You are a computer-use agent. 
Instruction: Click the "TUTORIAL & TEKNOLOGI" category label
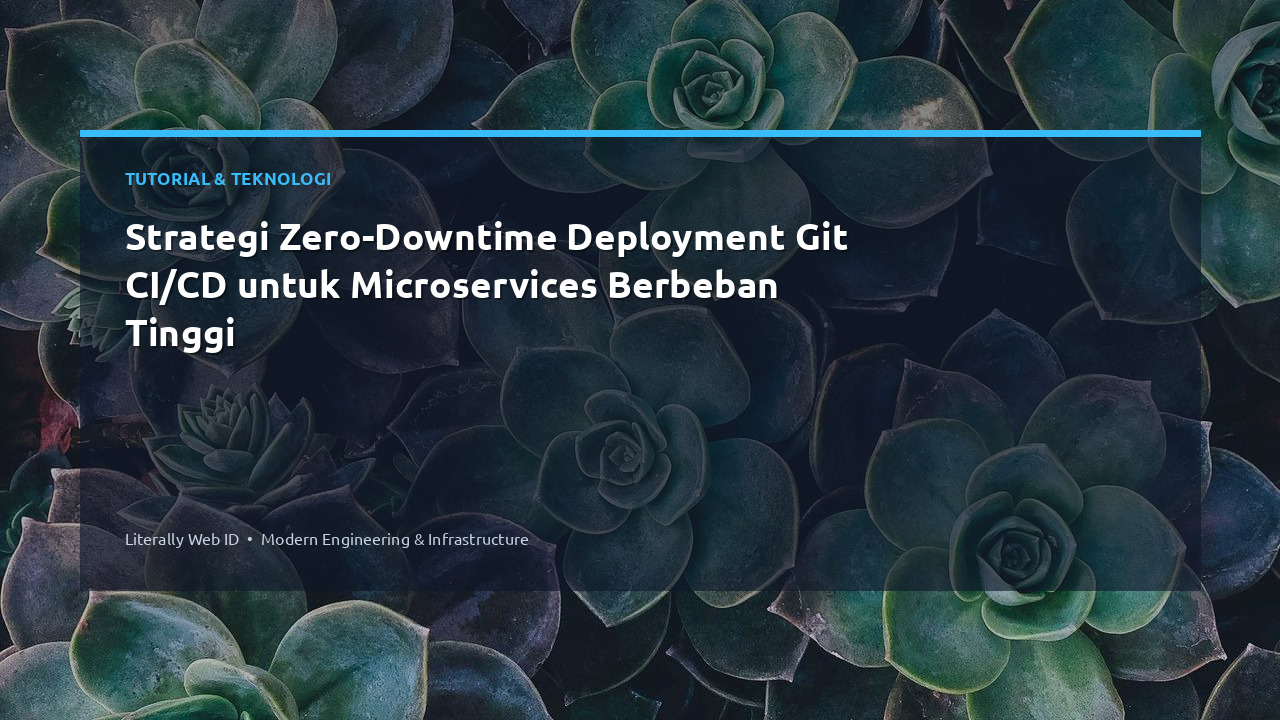(x=228, y=179)
